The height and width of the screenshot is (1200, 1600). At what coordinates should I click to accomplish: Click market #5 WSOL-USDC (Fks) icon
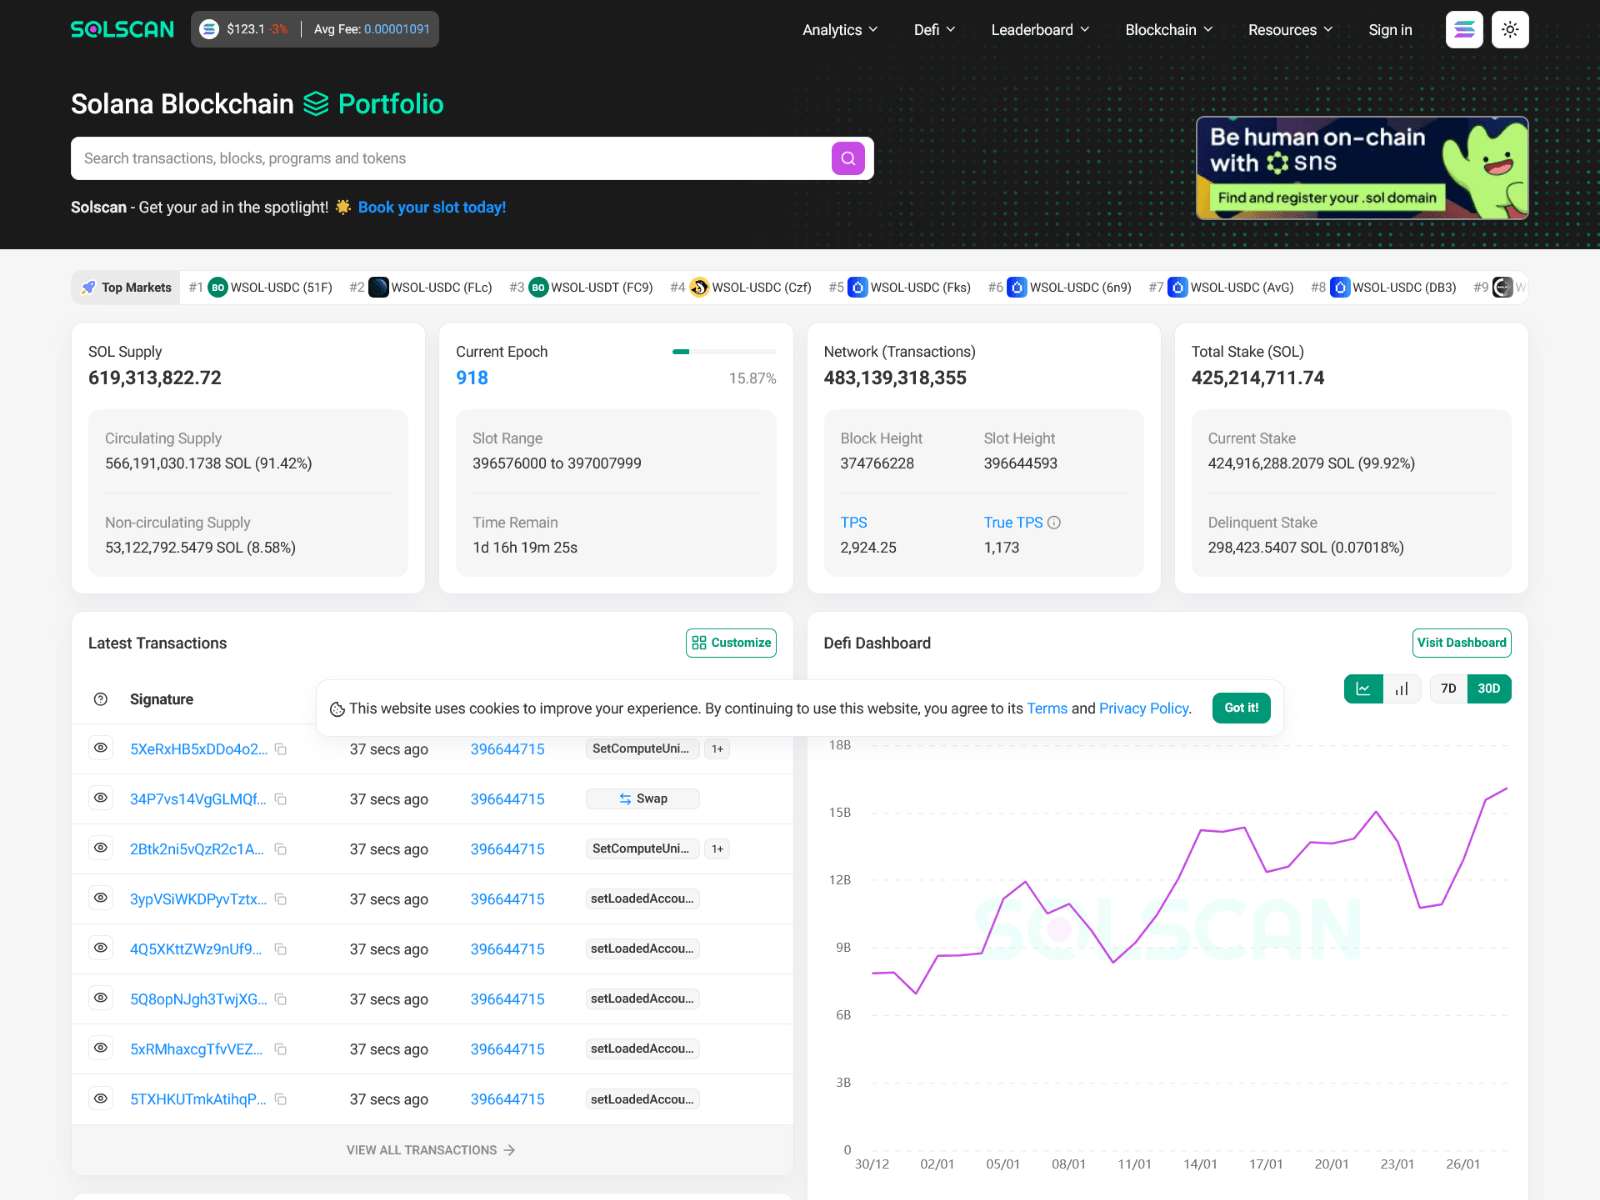(858, 287)
